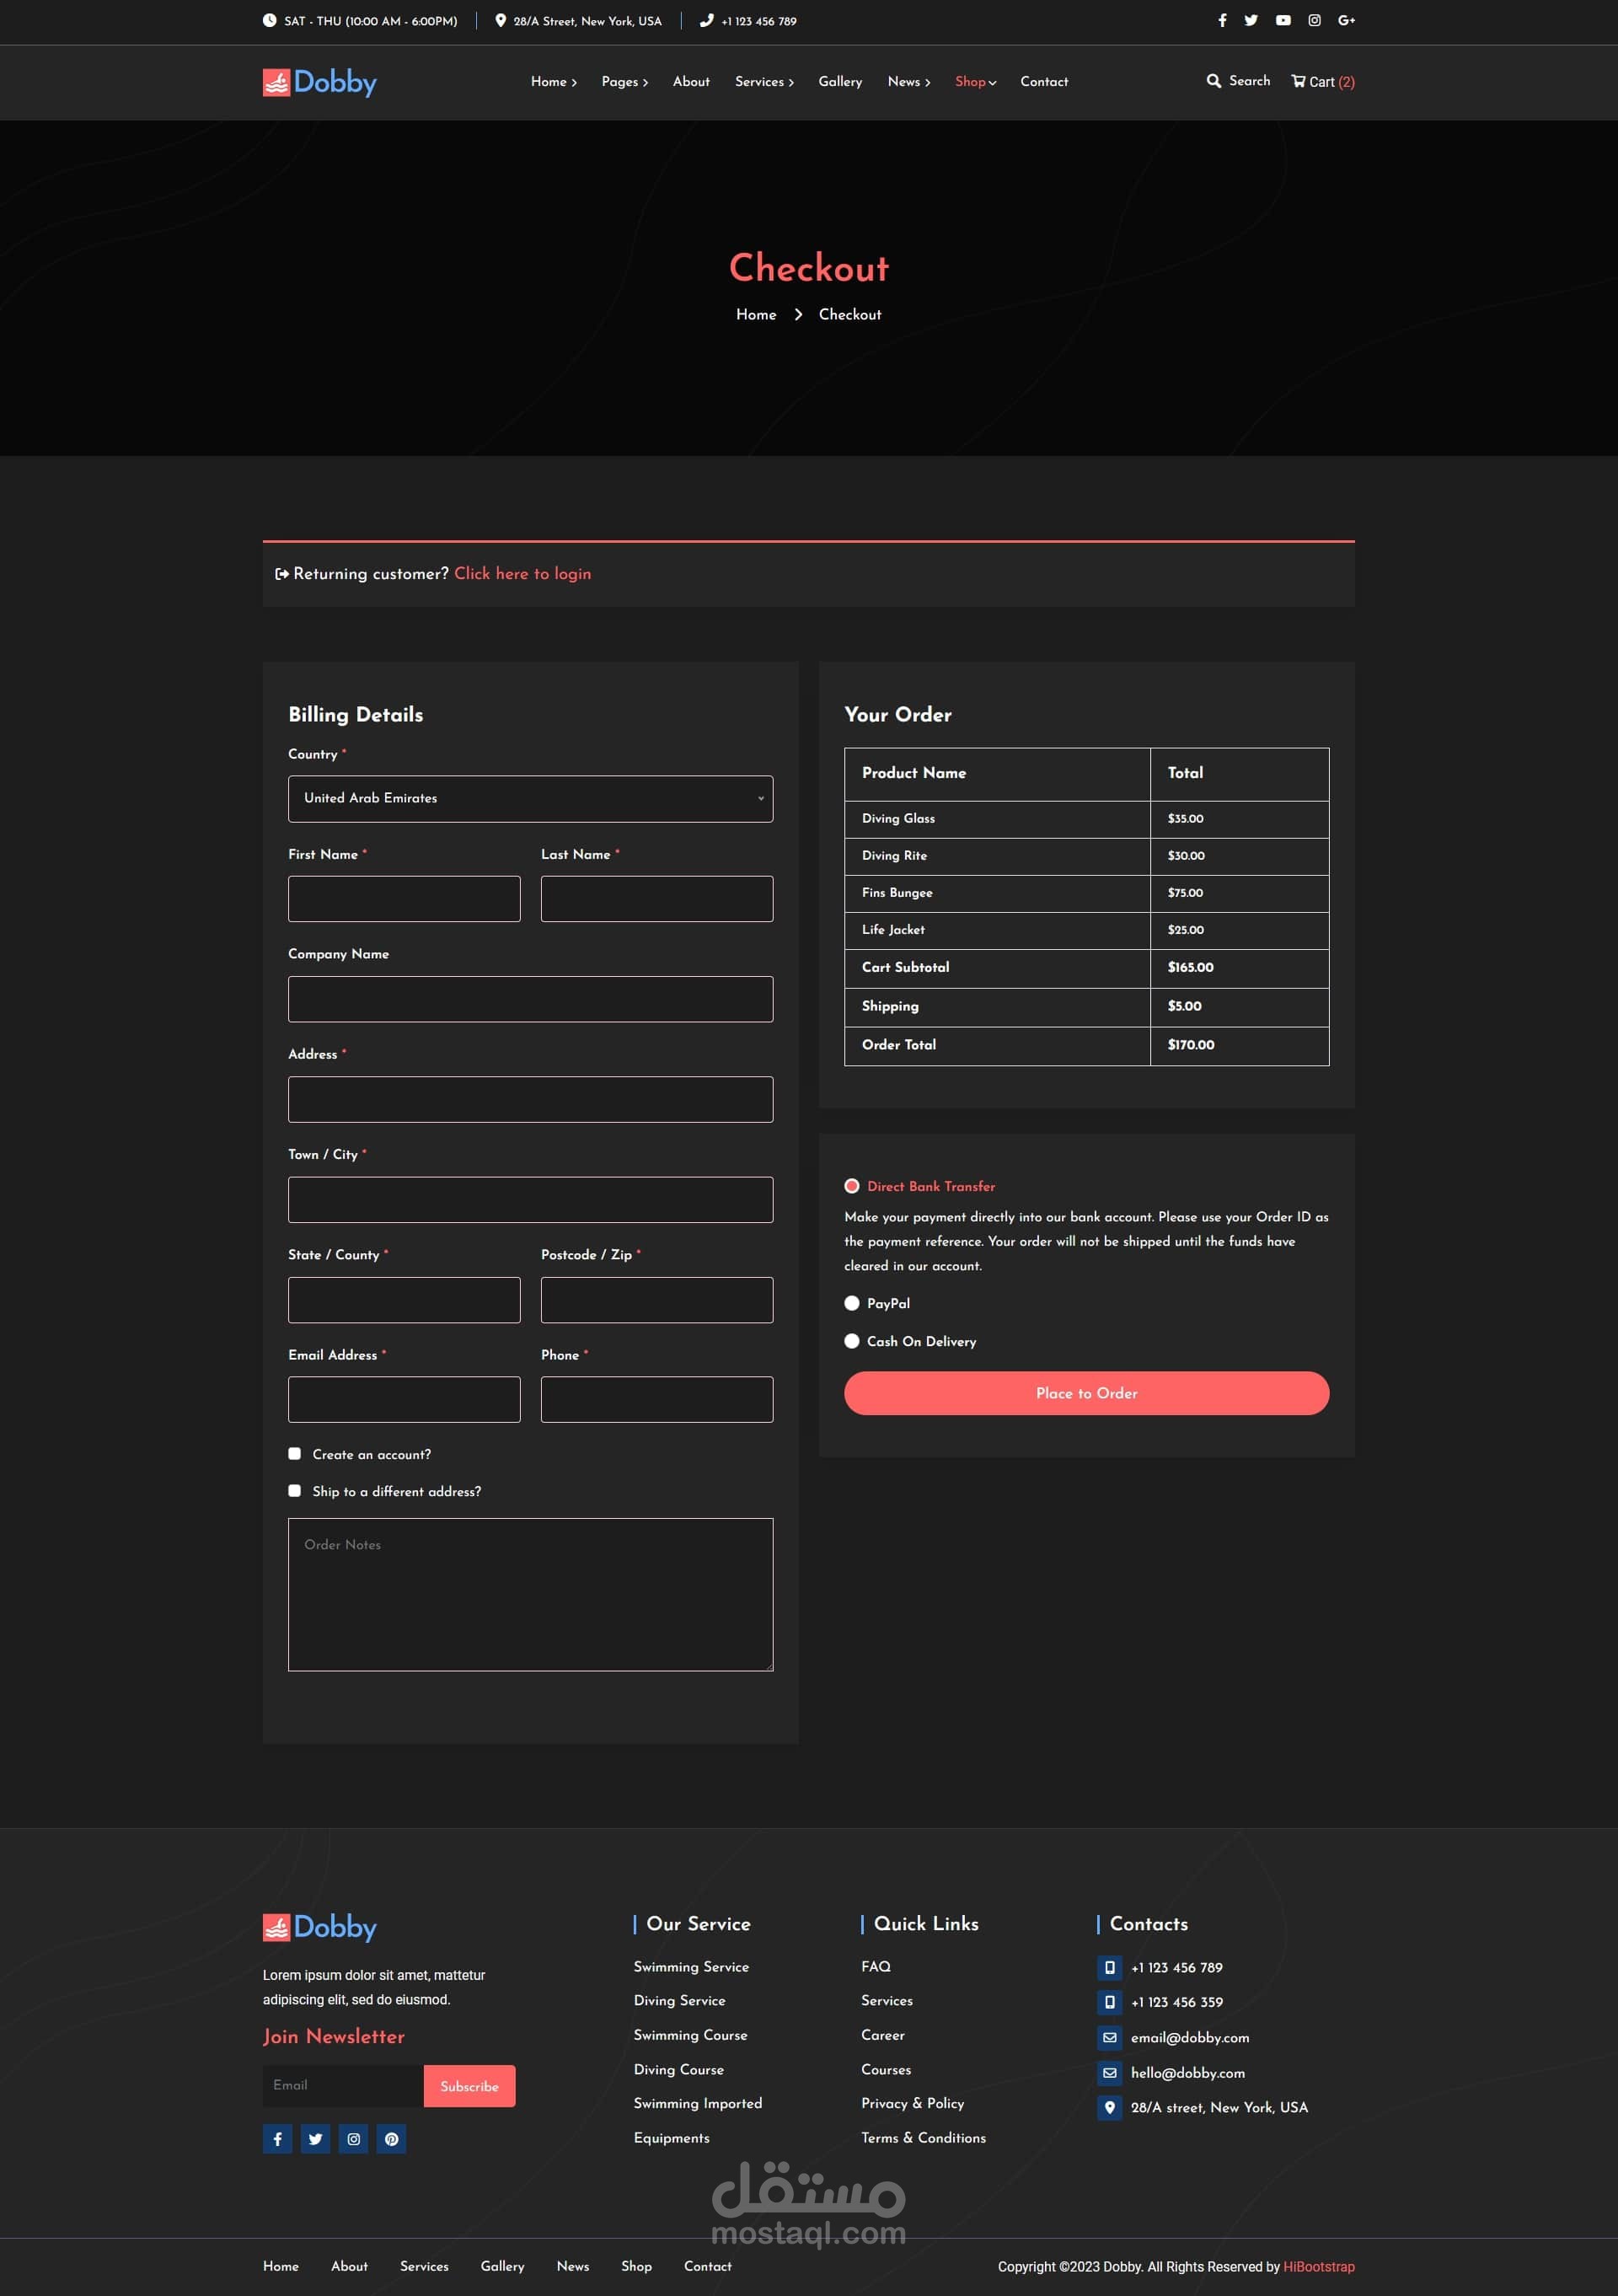
Task: Open the Gallery menu item
Action: pos(840,82)
